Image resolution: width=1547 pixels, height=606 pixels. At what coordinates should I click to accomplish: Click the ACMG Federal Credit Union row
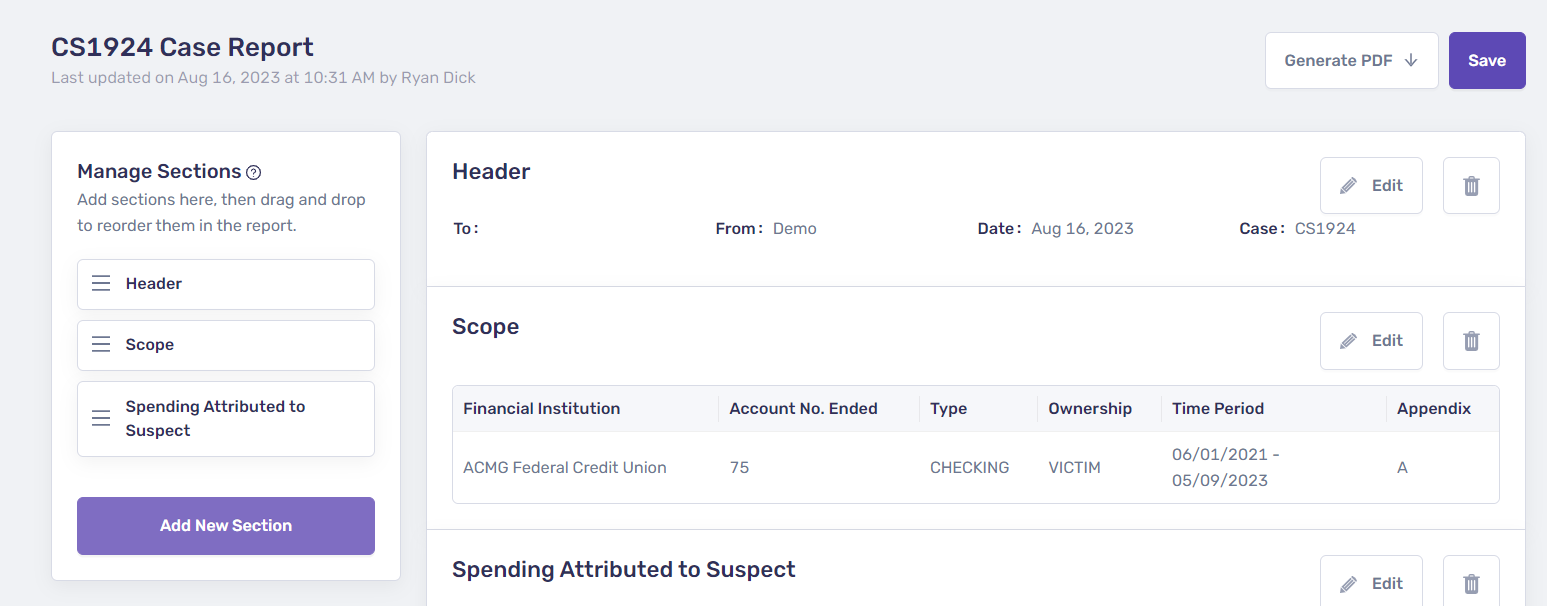tap(565, 468)
